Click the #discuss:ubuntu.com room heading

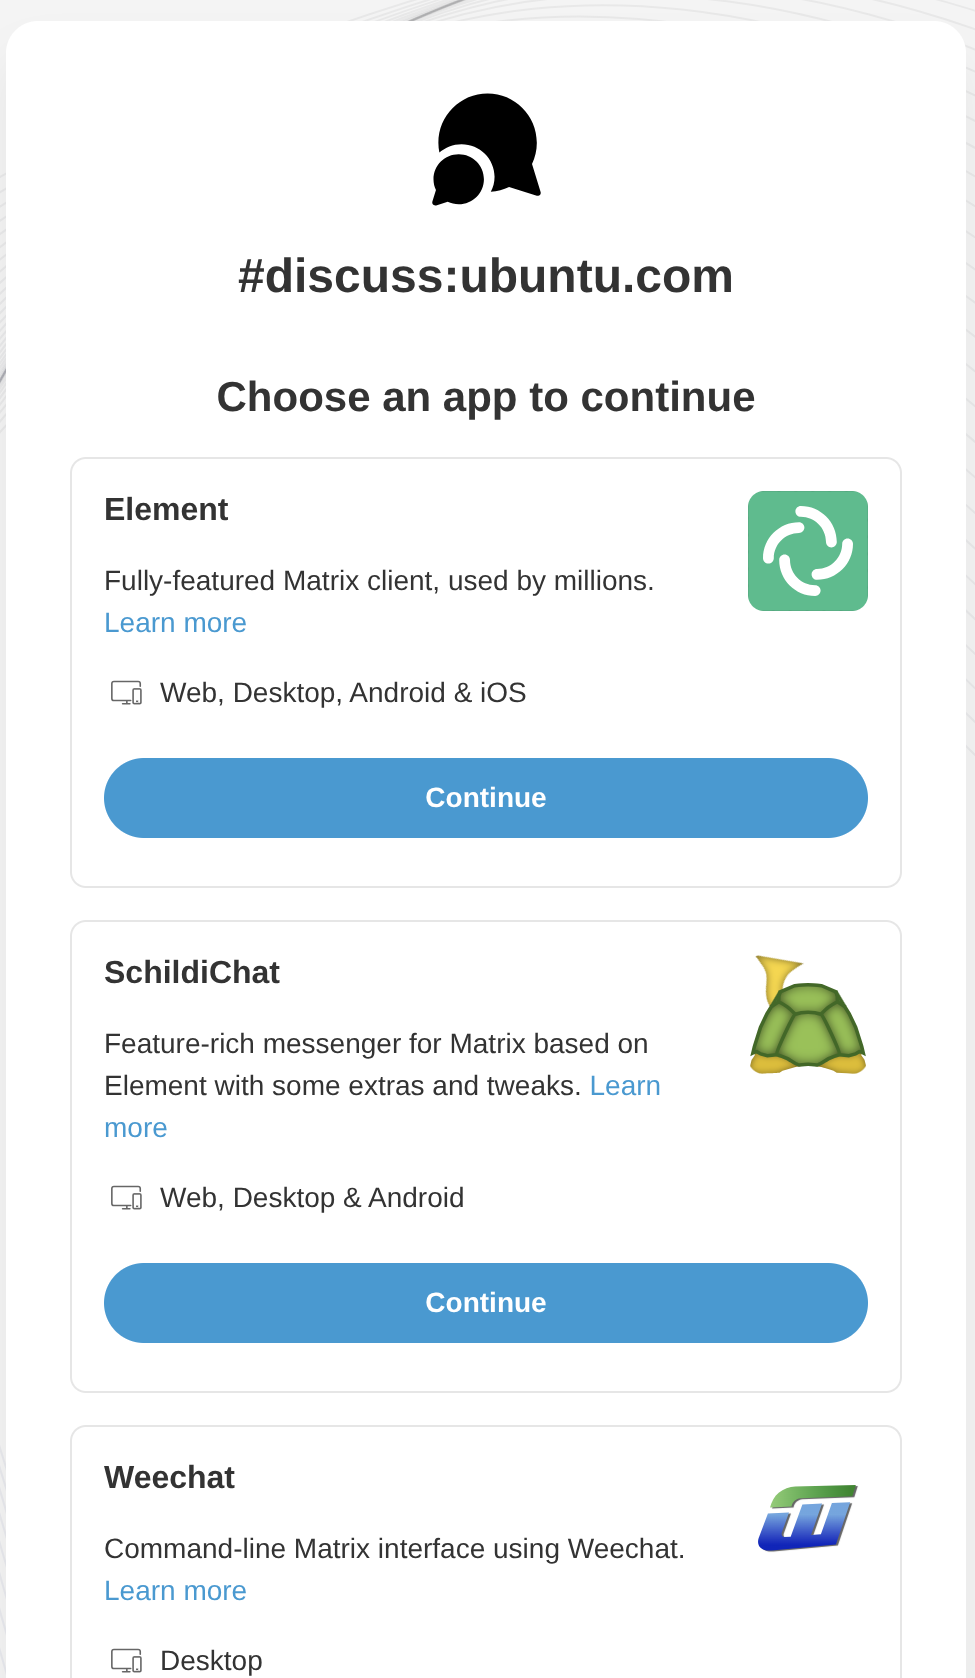486,276
